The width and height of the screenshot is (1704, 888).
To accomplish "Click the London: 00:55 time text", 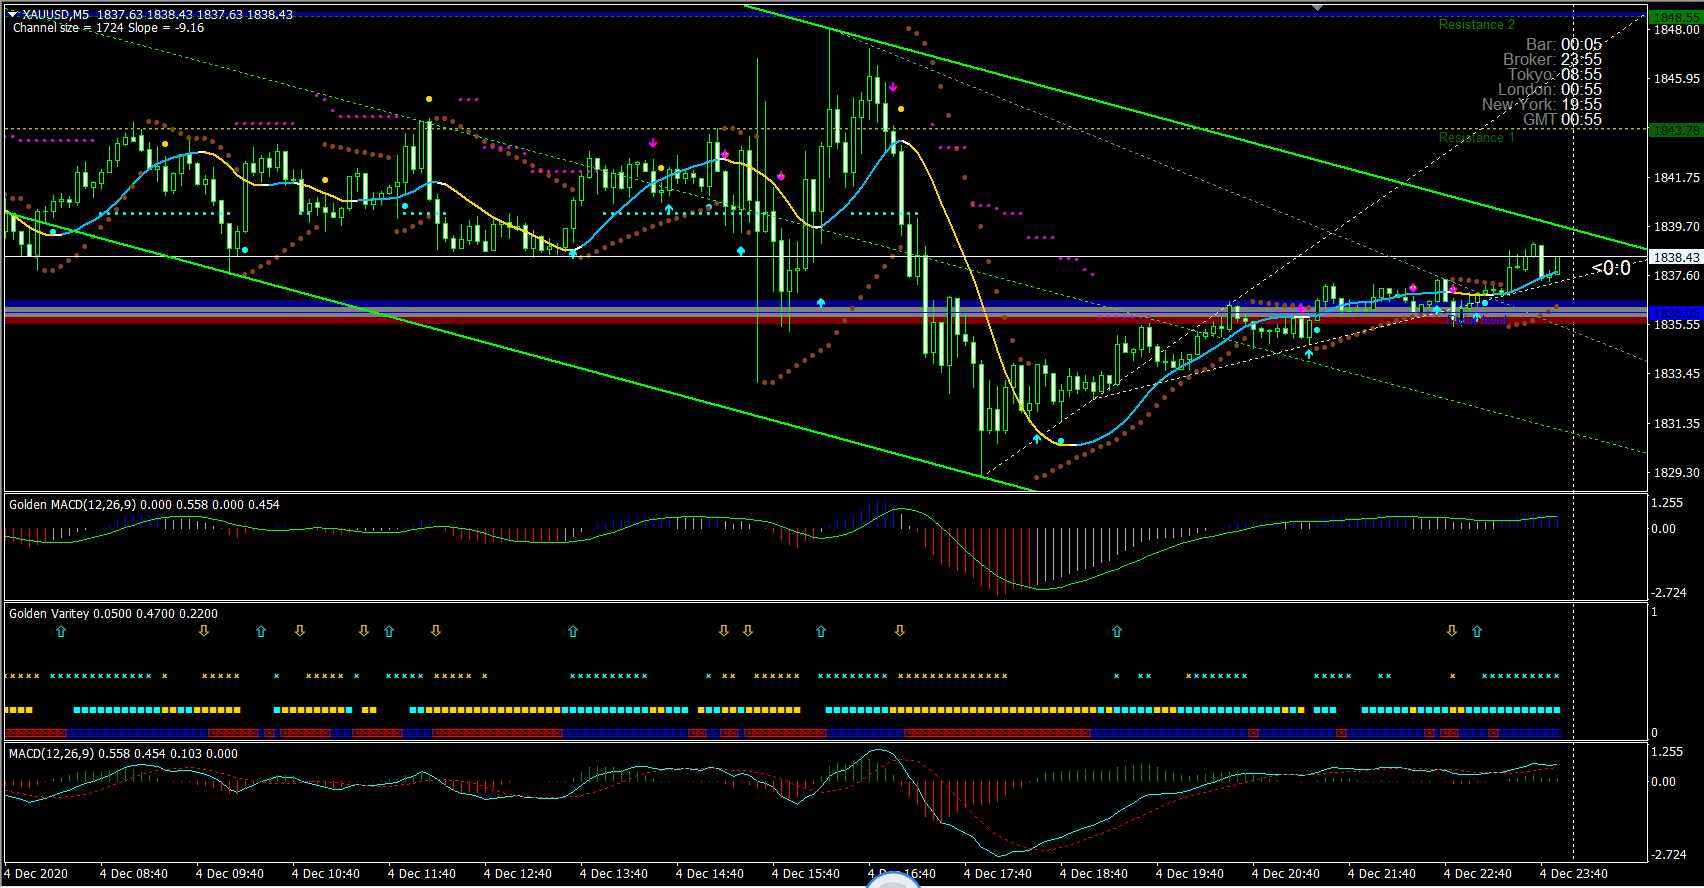I will pyautogui.click(x=1550, y=90).
